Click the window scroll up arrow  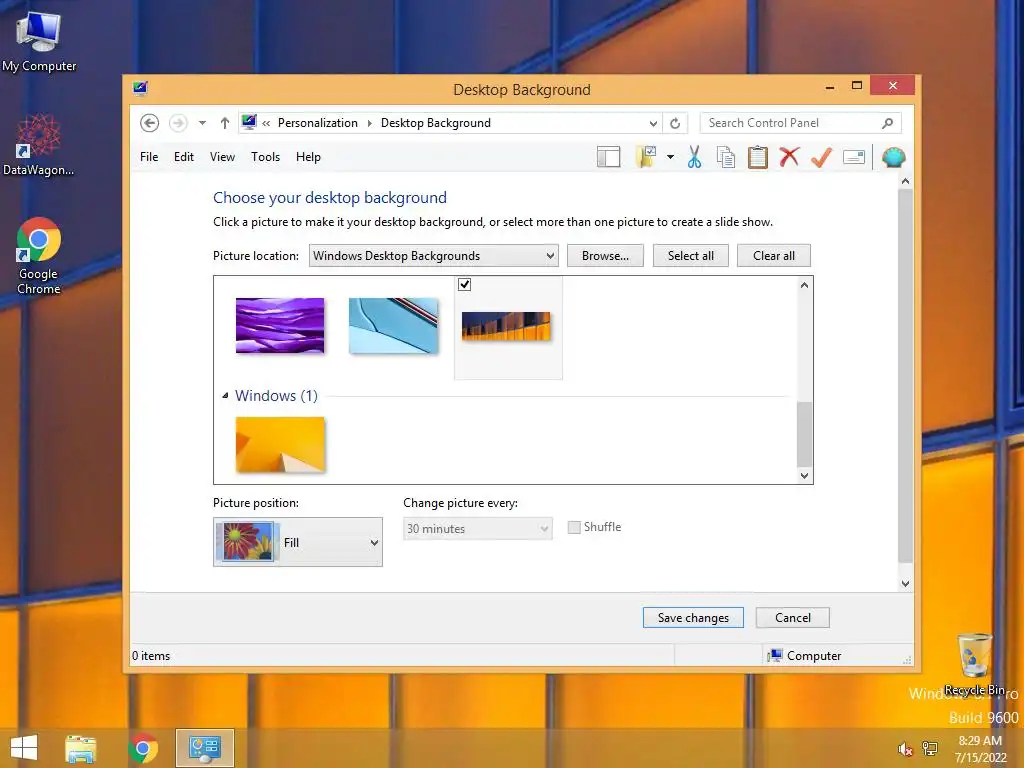point(905,181)
